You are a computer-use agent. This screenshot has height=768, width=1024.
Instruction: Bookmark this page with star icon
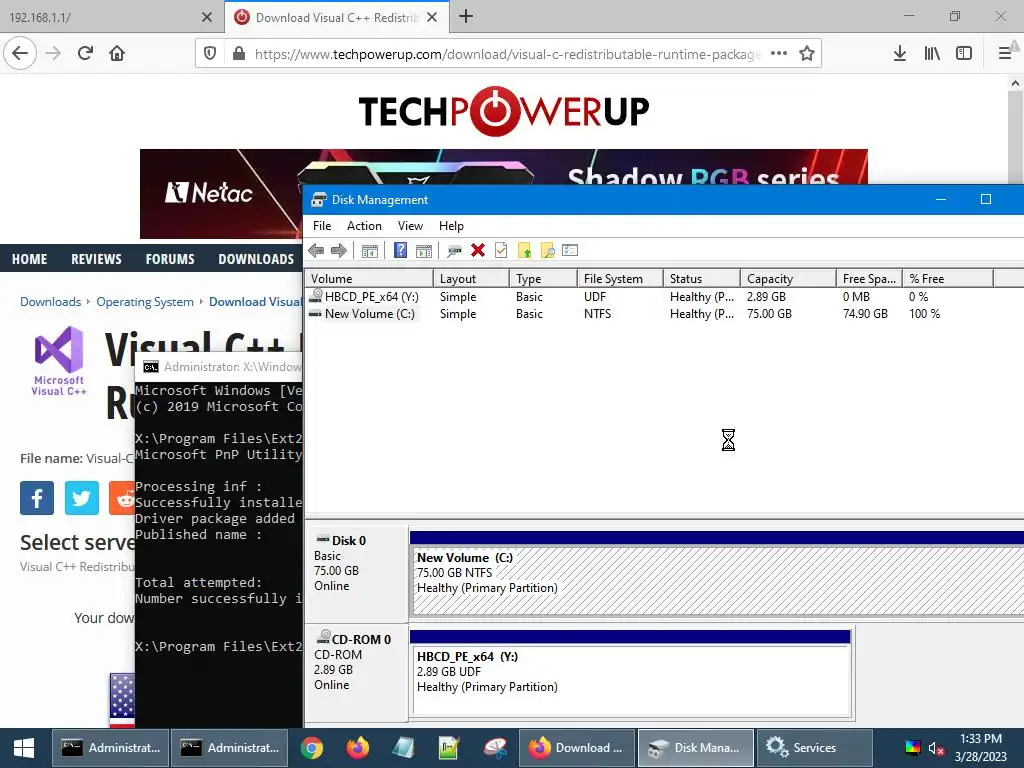click(x=807, y=54)
